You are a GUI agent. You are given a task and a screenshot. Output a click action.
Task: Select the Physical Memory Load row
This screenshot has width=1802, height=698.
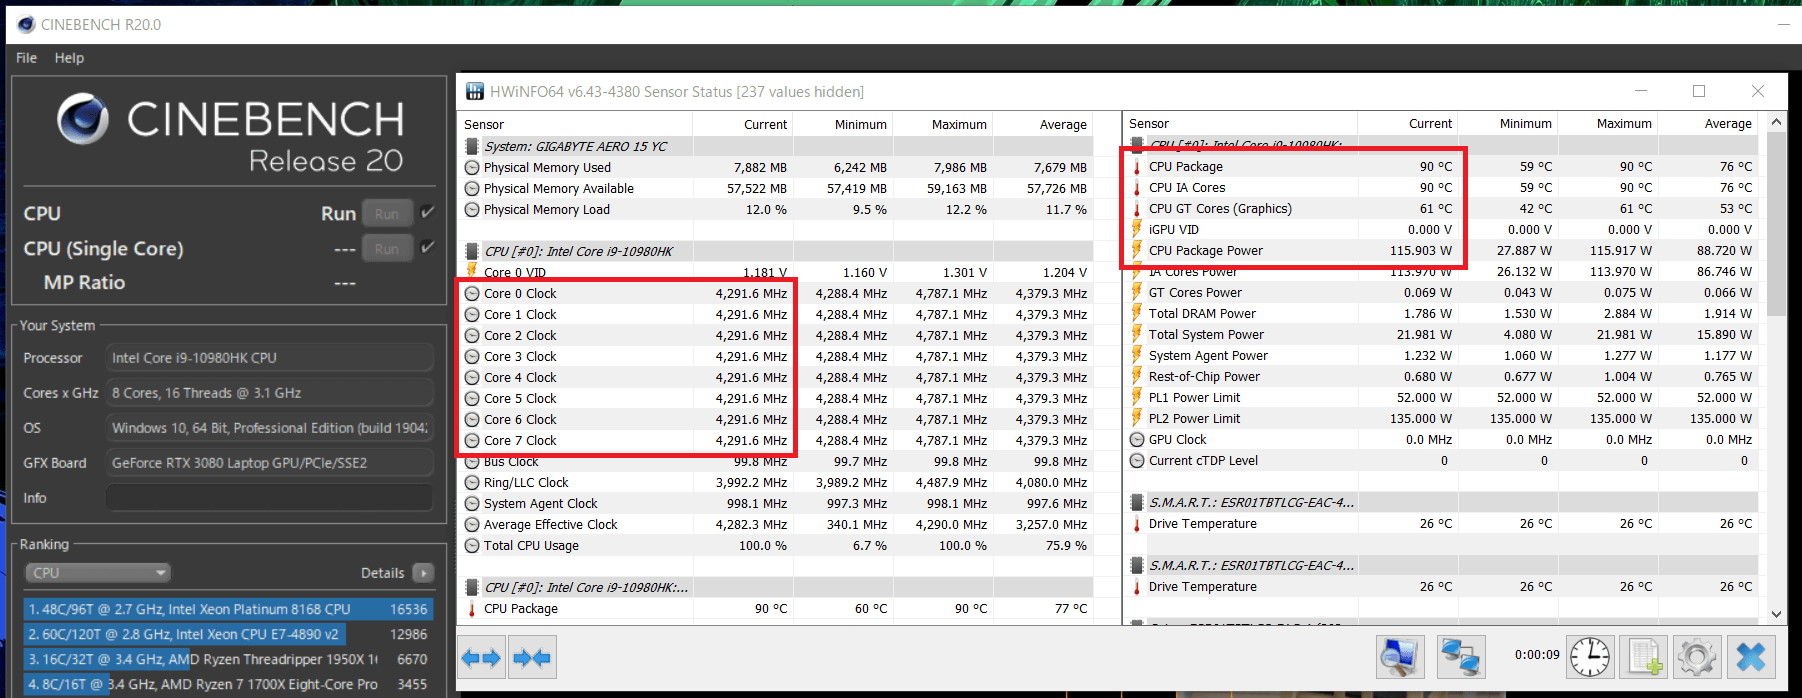[x=776, y=210]
